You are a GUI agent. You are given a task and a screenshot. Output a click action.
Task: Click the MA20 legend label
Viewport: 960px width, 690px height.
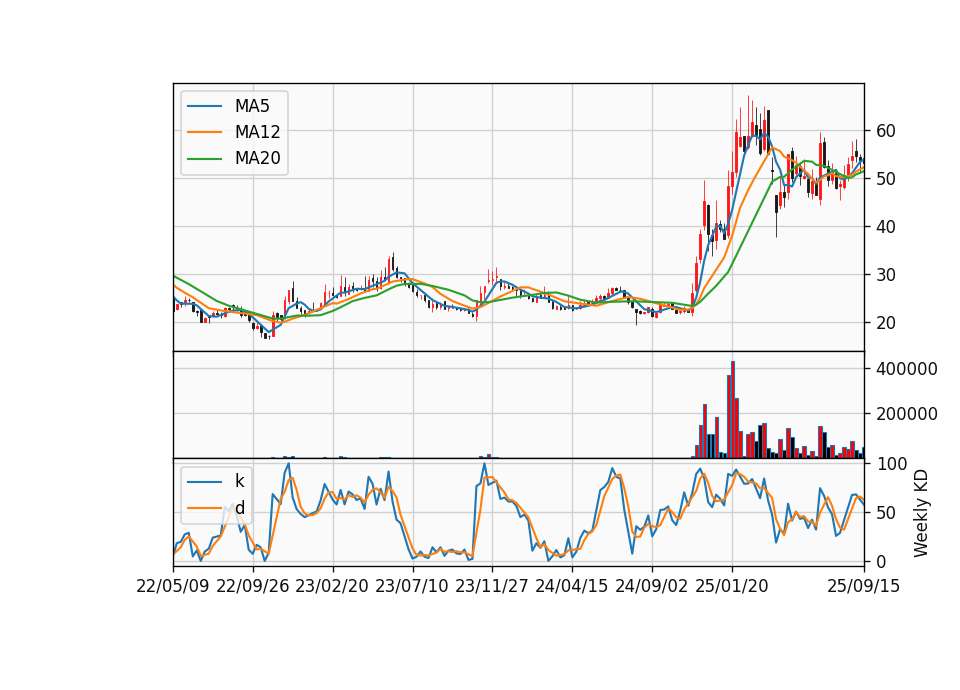click(x=257, y=158)
